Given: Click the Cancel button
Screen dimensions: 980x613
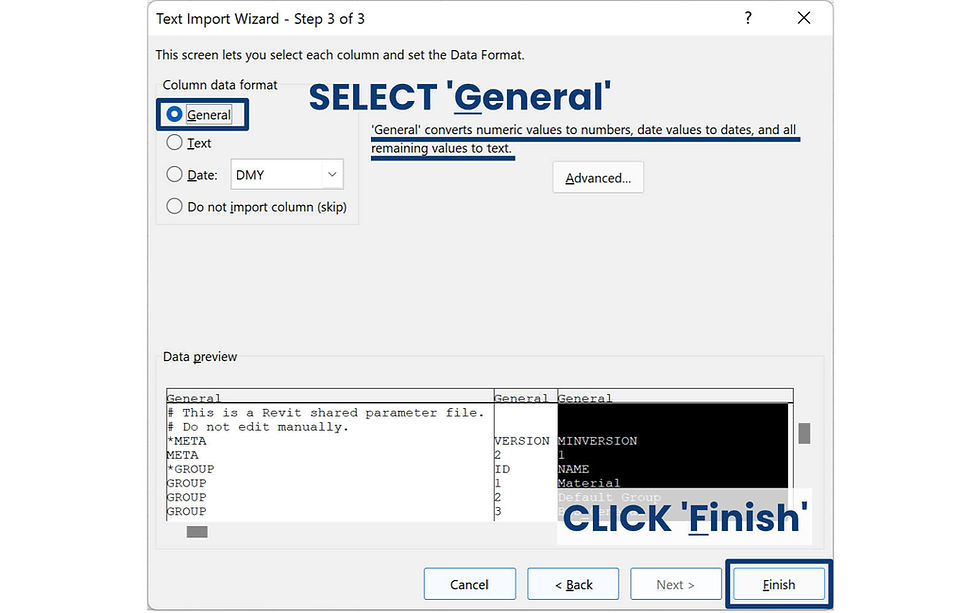Looking at the screenshot, I should pyautogui.click(x=469, y=584).
